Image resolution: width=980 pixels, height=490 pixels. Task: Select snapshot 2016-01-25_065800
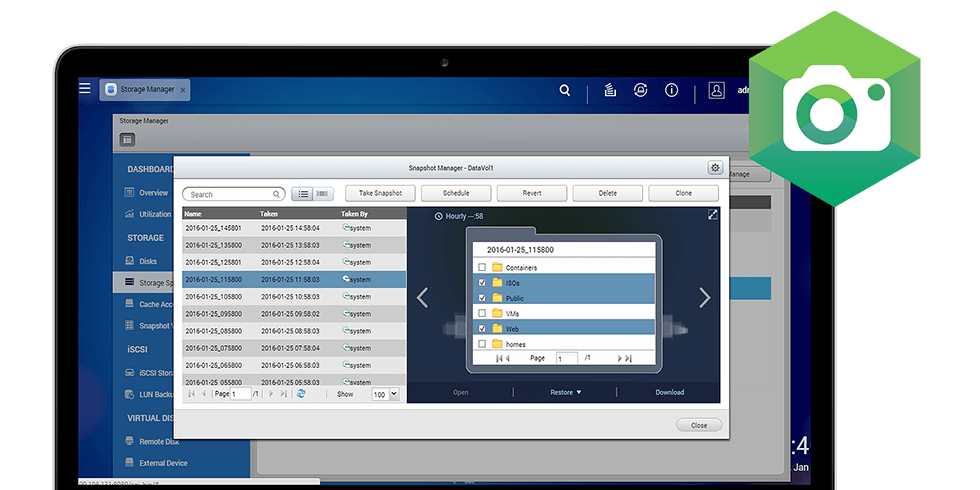click(x=294, y=365)
